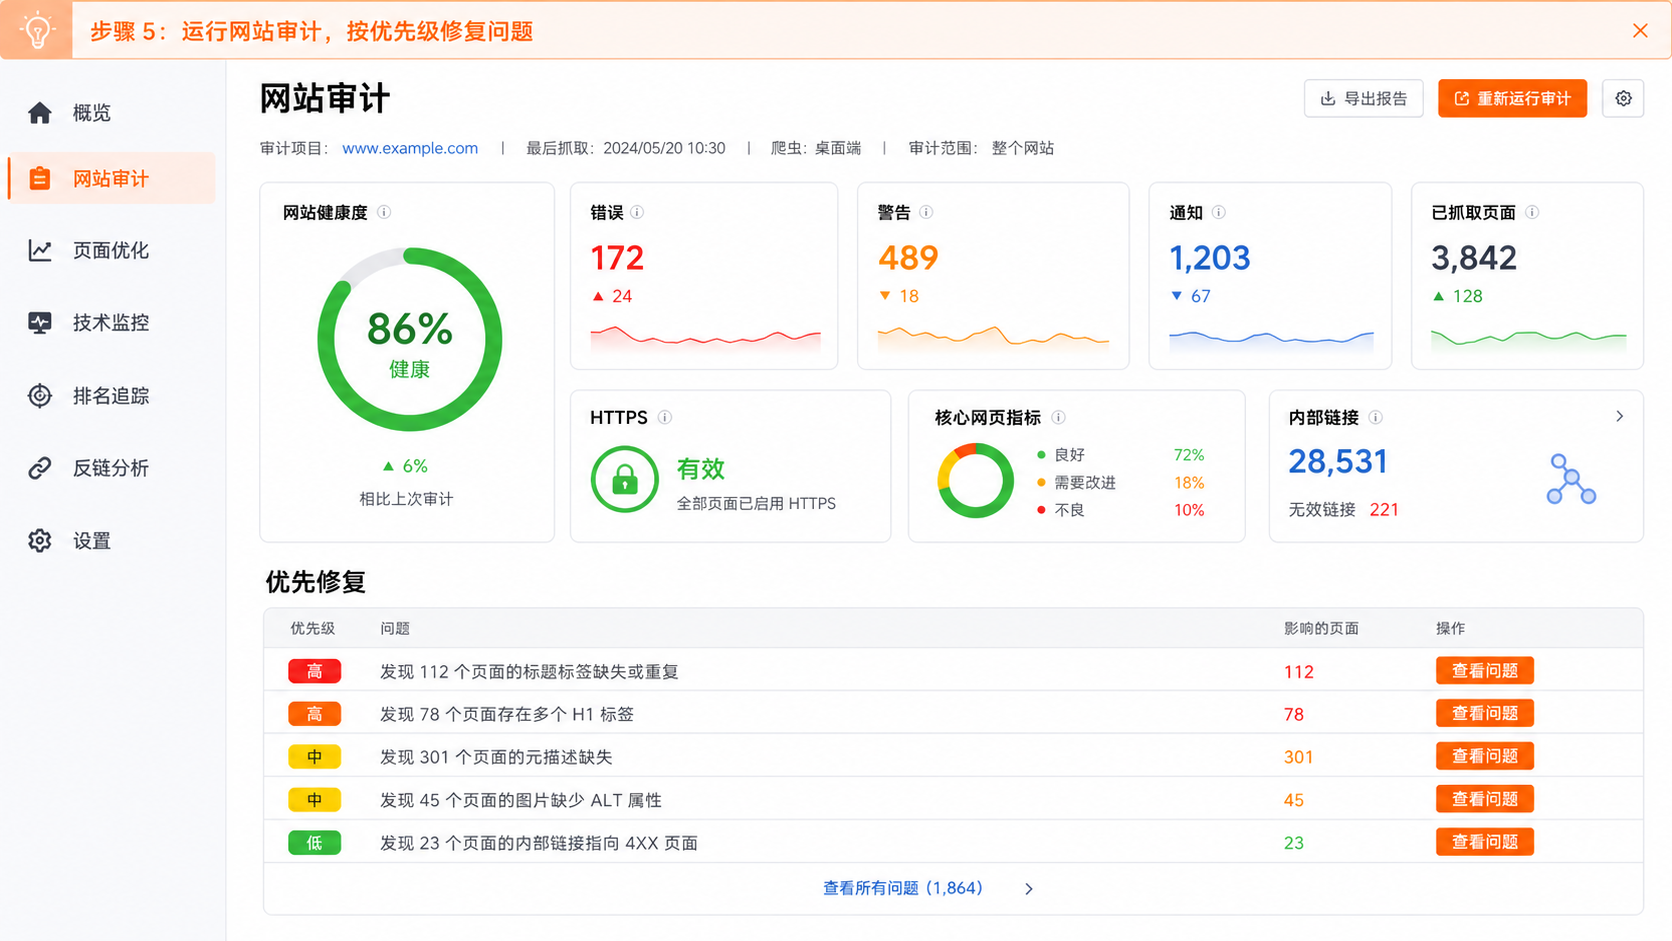Open 反链分析 in the sidebar
This screenshot has height=941, width=1672.
[x=111, y=467]
